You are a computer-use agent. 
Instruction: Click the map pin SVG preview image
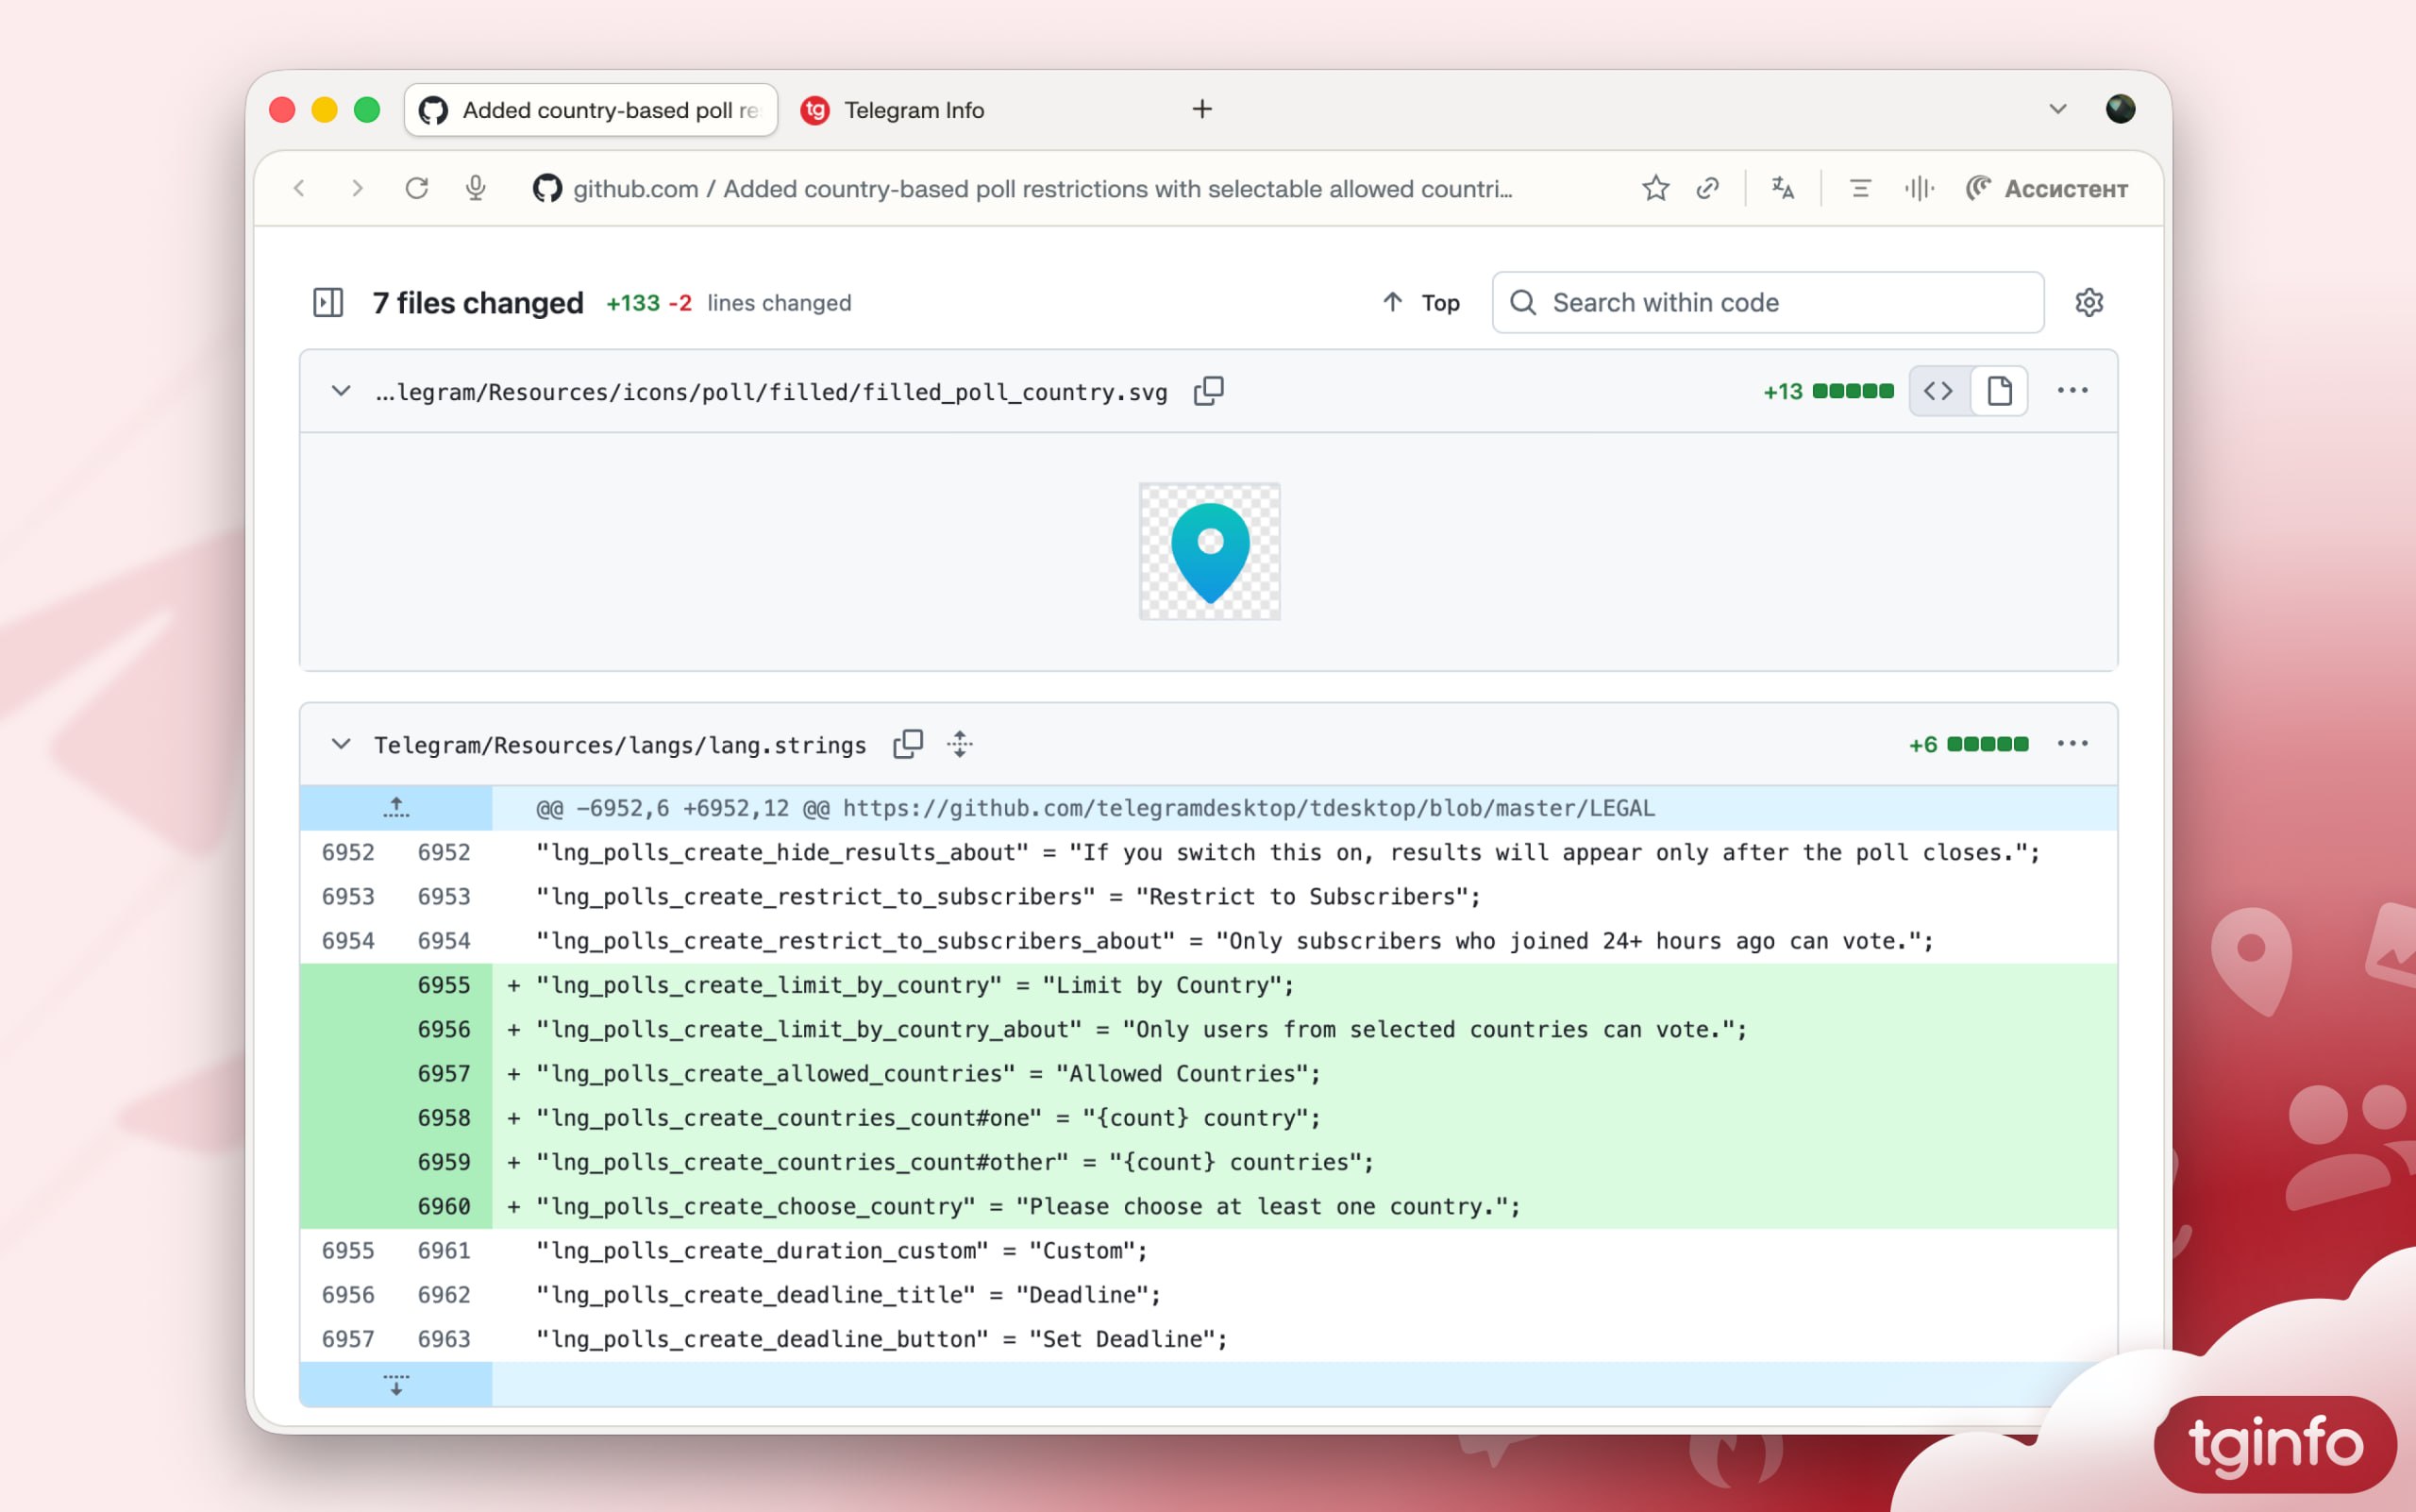(1209, 551)
